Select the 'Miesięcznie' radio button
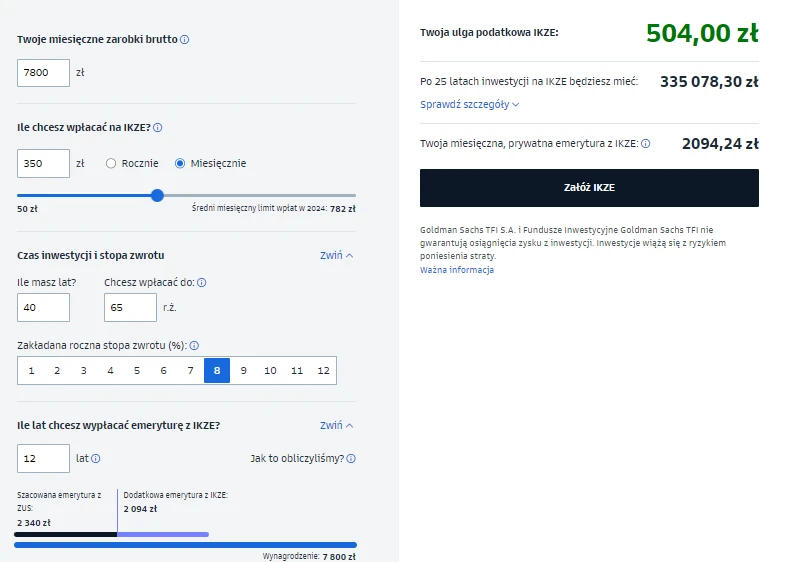The width and height of the screenshot is (786, 562). [x=181, y=163]
